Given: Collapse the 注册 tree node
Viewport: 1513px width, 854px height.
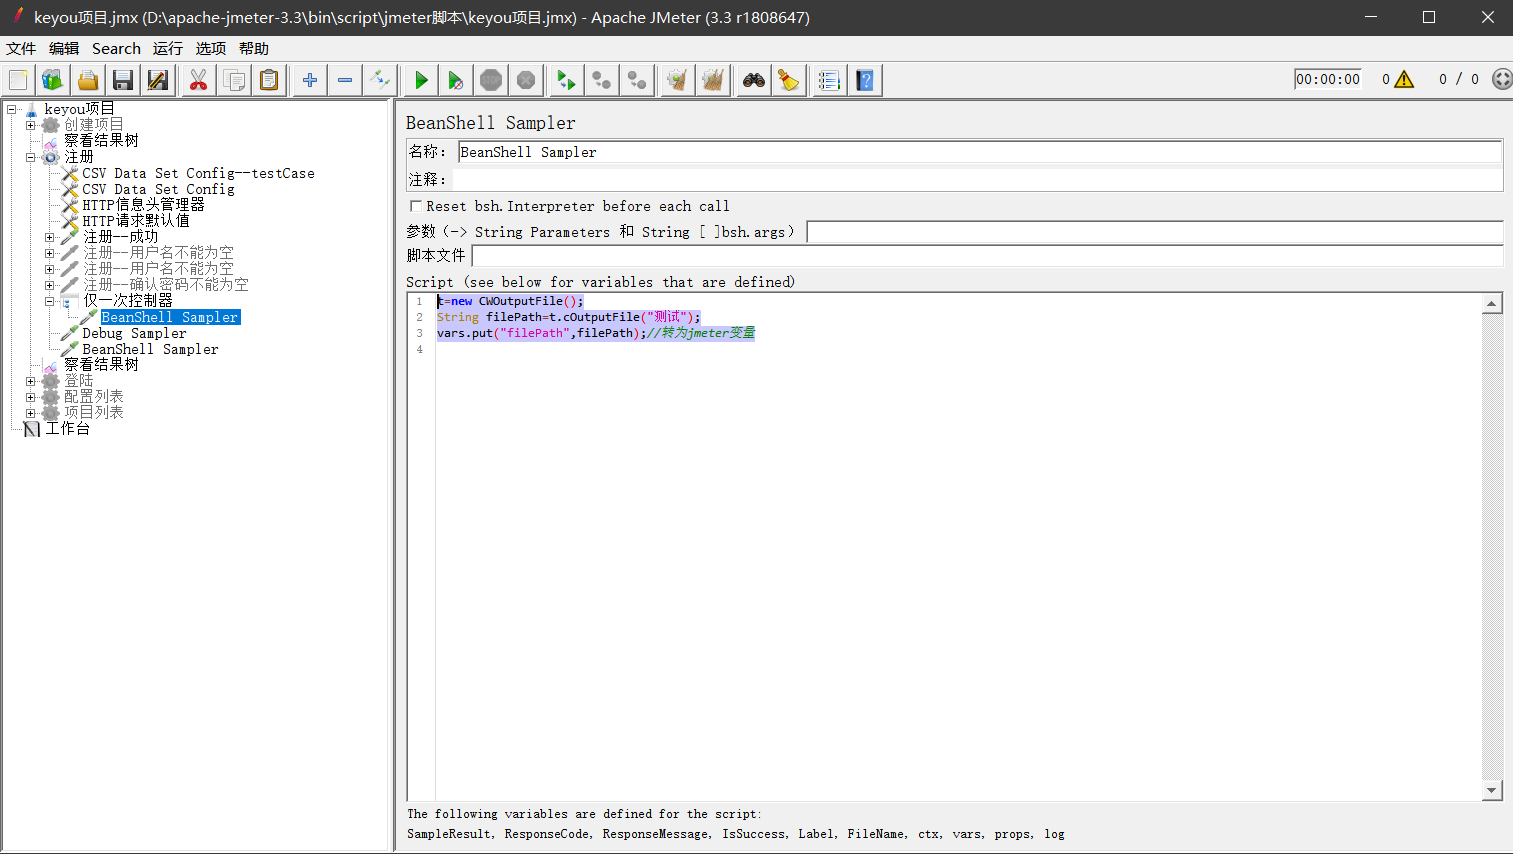Looking at the screenshot, I should tap(30, 157).
